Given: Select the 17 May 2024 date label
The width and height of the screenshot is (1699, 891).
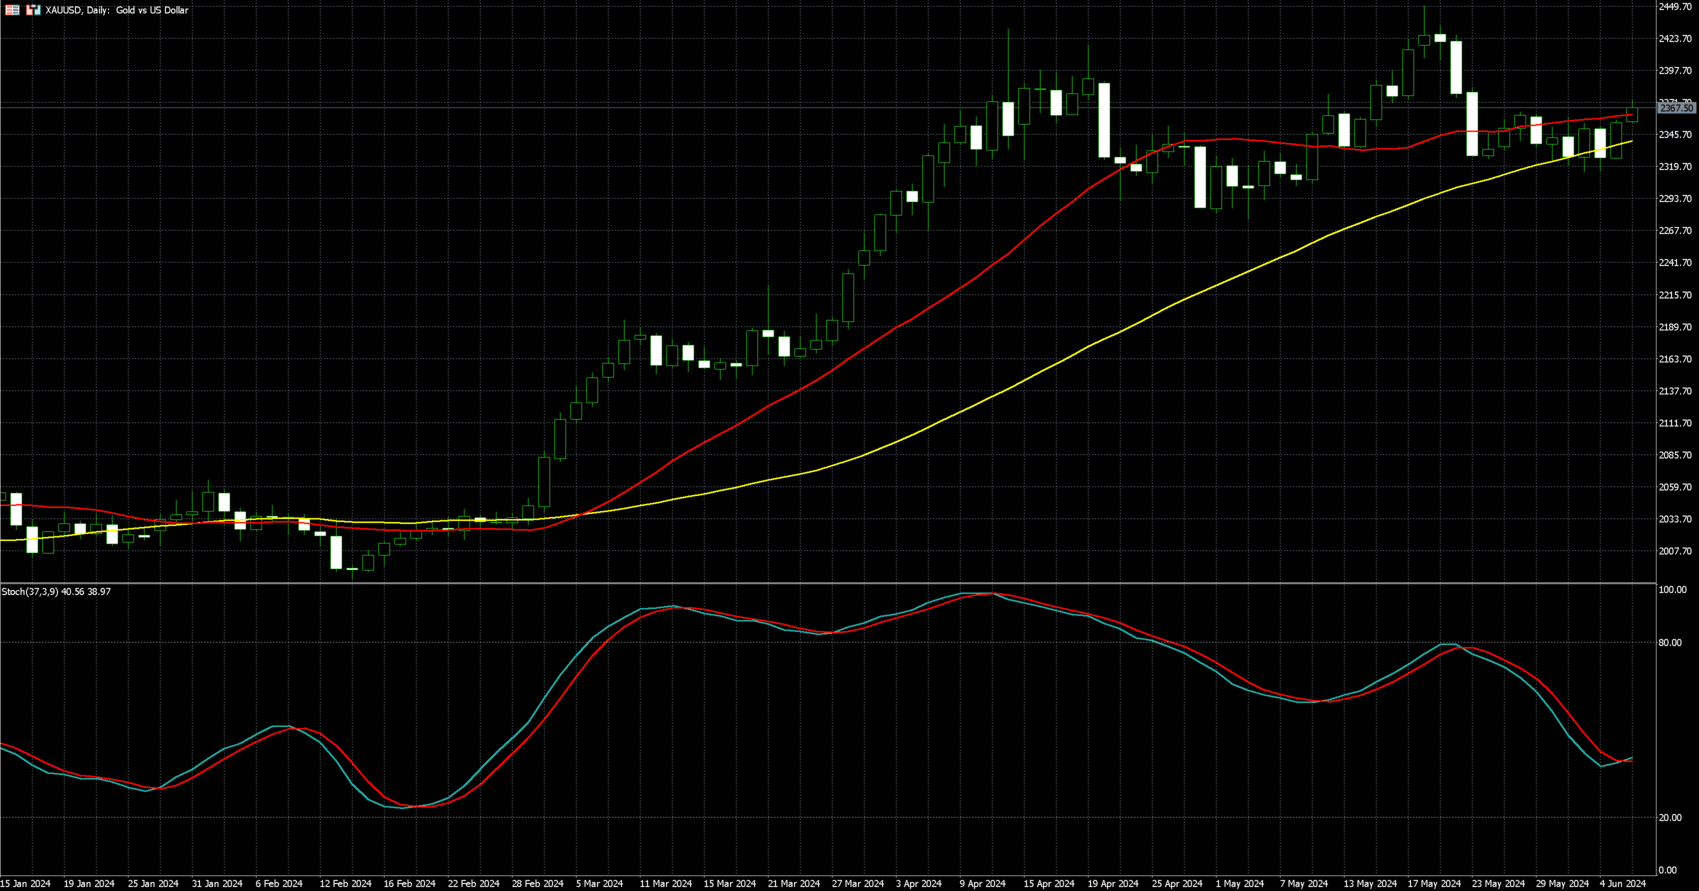Looking at the screenshot, I should coord(1435,884).
